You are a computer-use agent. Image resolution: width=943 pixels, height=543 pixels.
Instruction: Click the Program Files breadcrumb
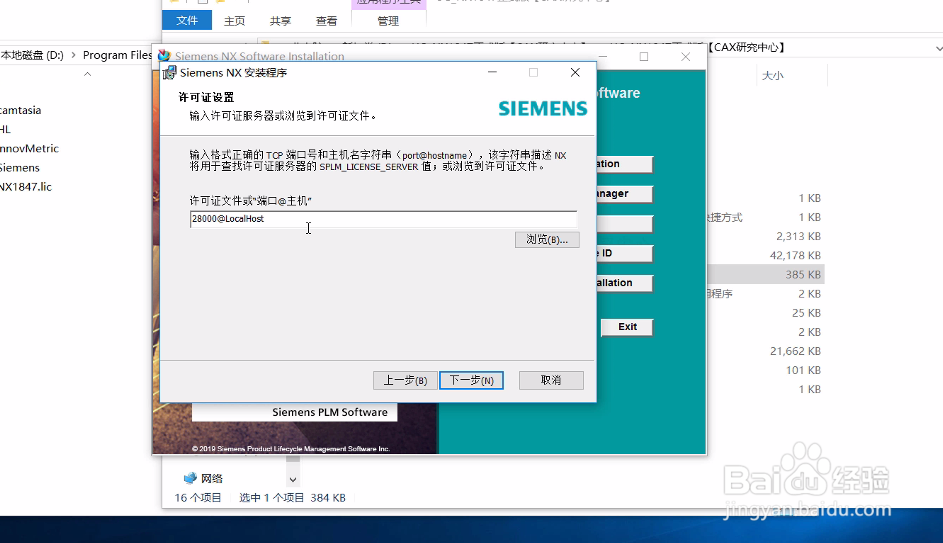tap(117, 55)
